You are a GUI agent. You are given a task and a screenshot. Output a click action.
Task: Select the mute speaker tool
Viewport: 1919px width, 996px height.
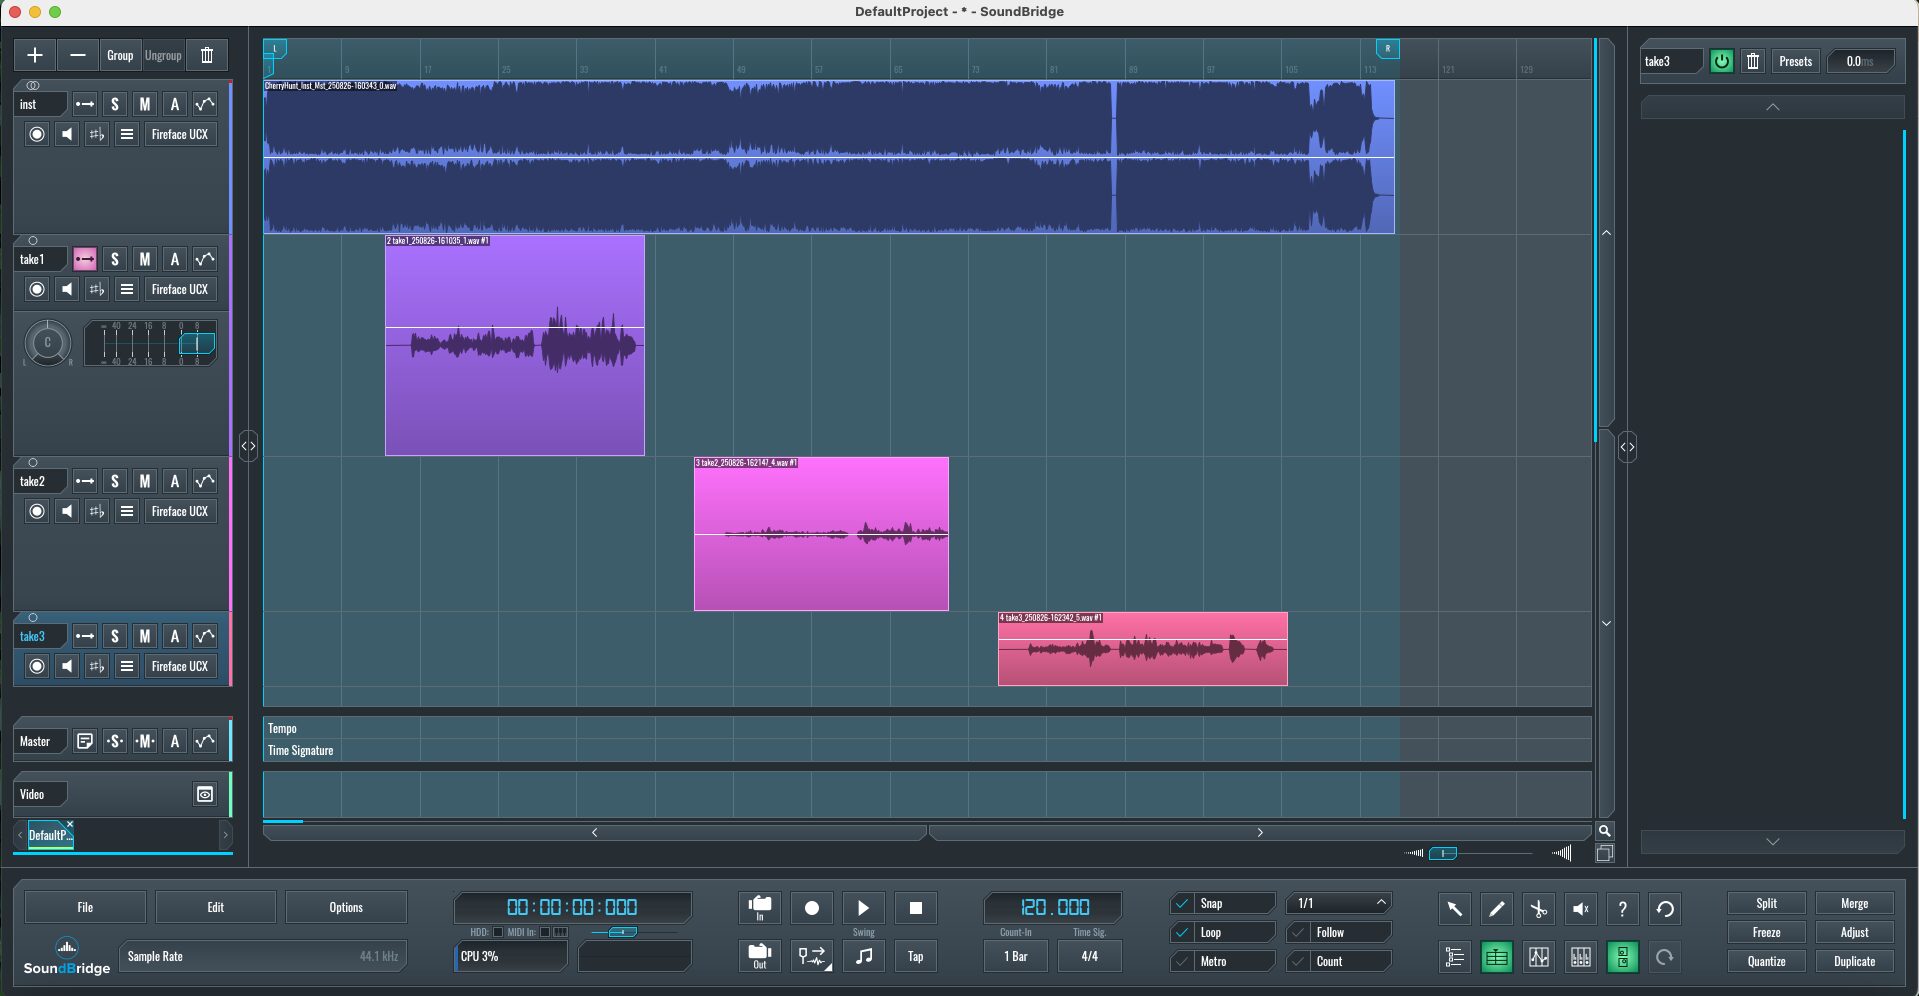tap(1581, 908)
